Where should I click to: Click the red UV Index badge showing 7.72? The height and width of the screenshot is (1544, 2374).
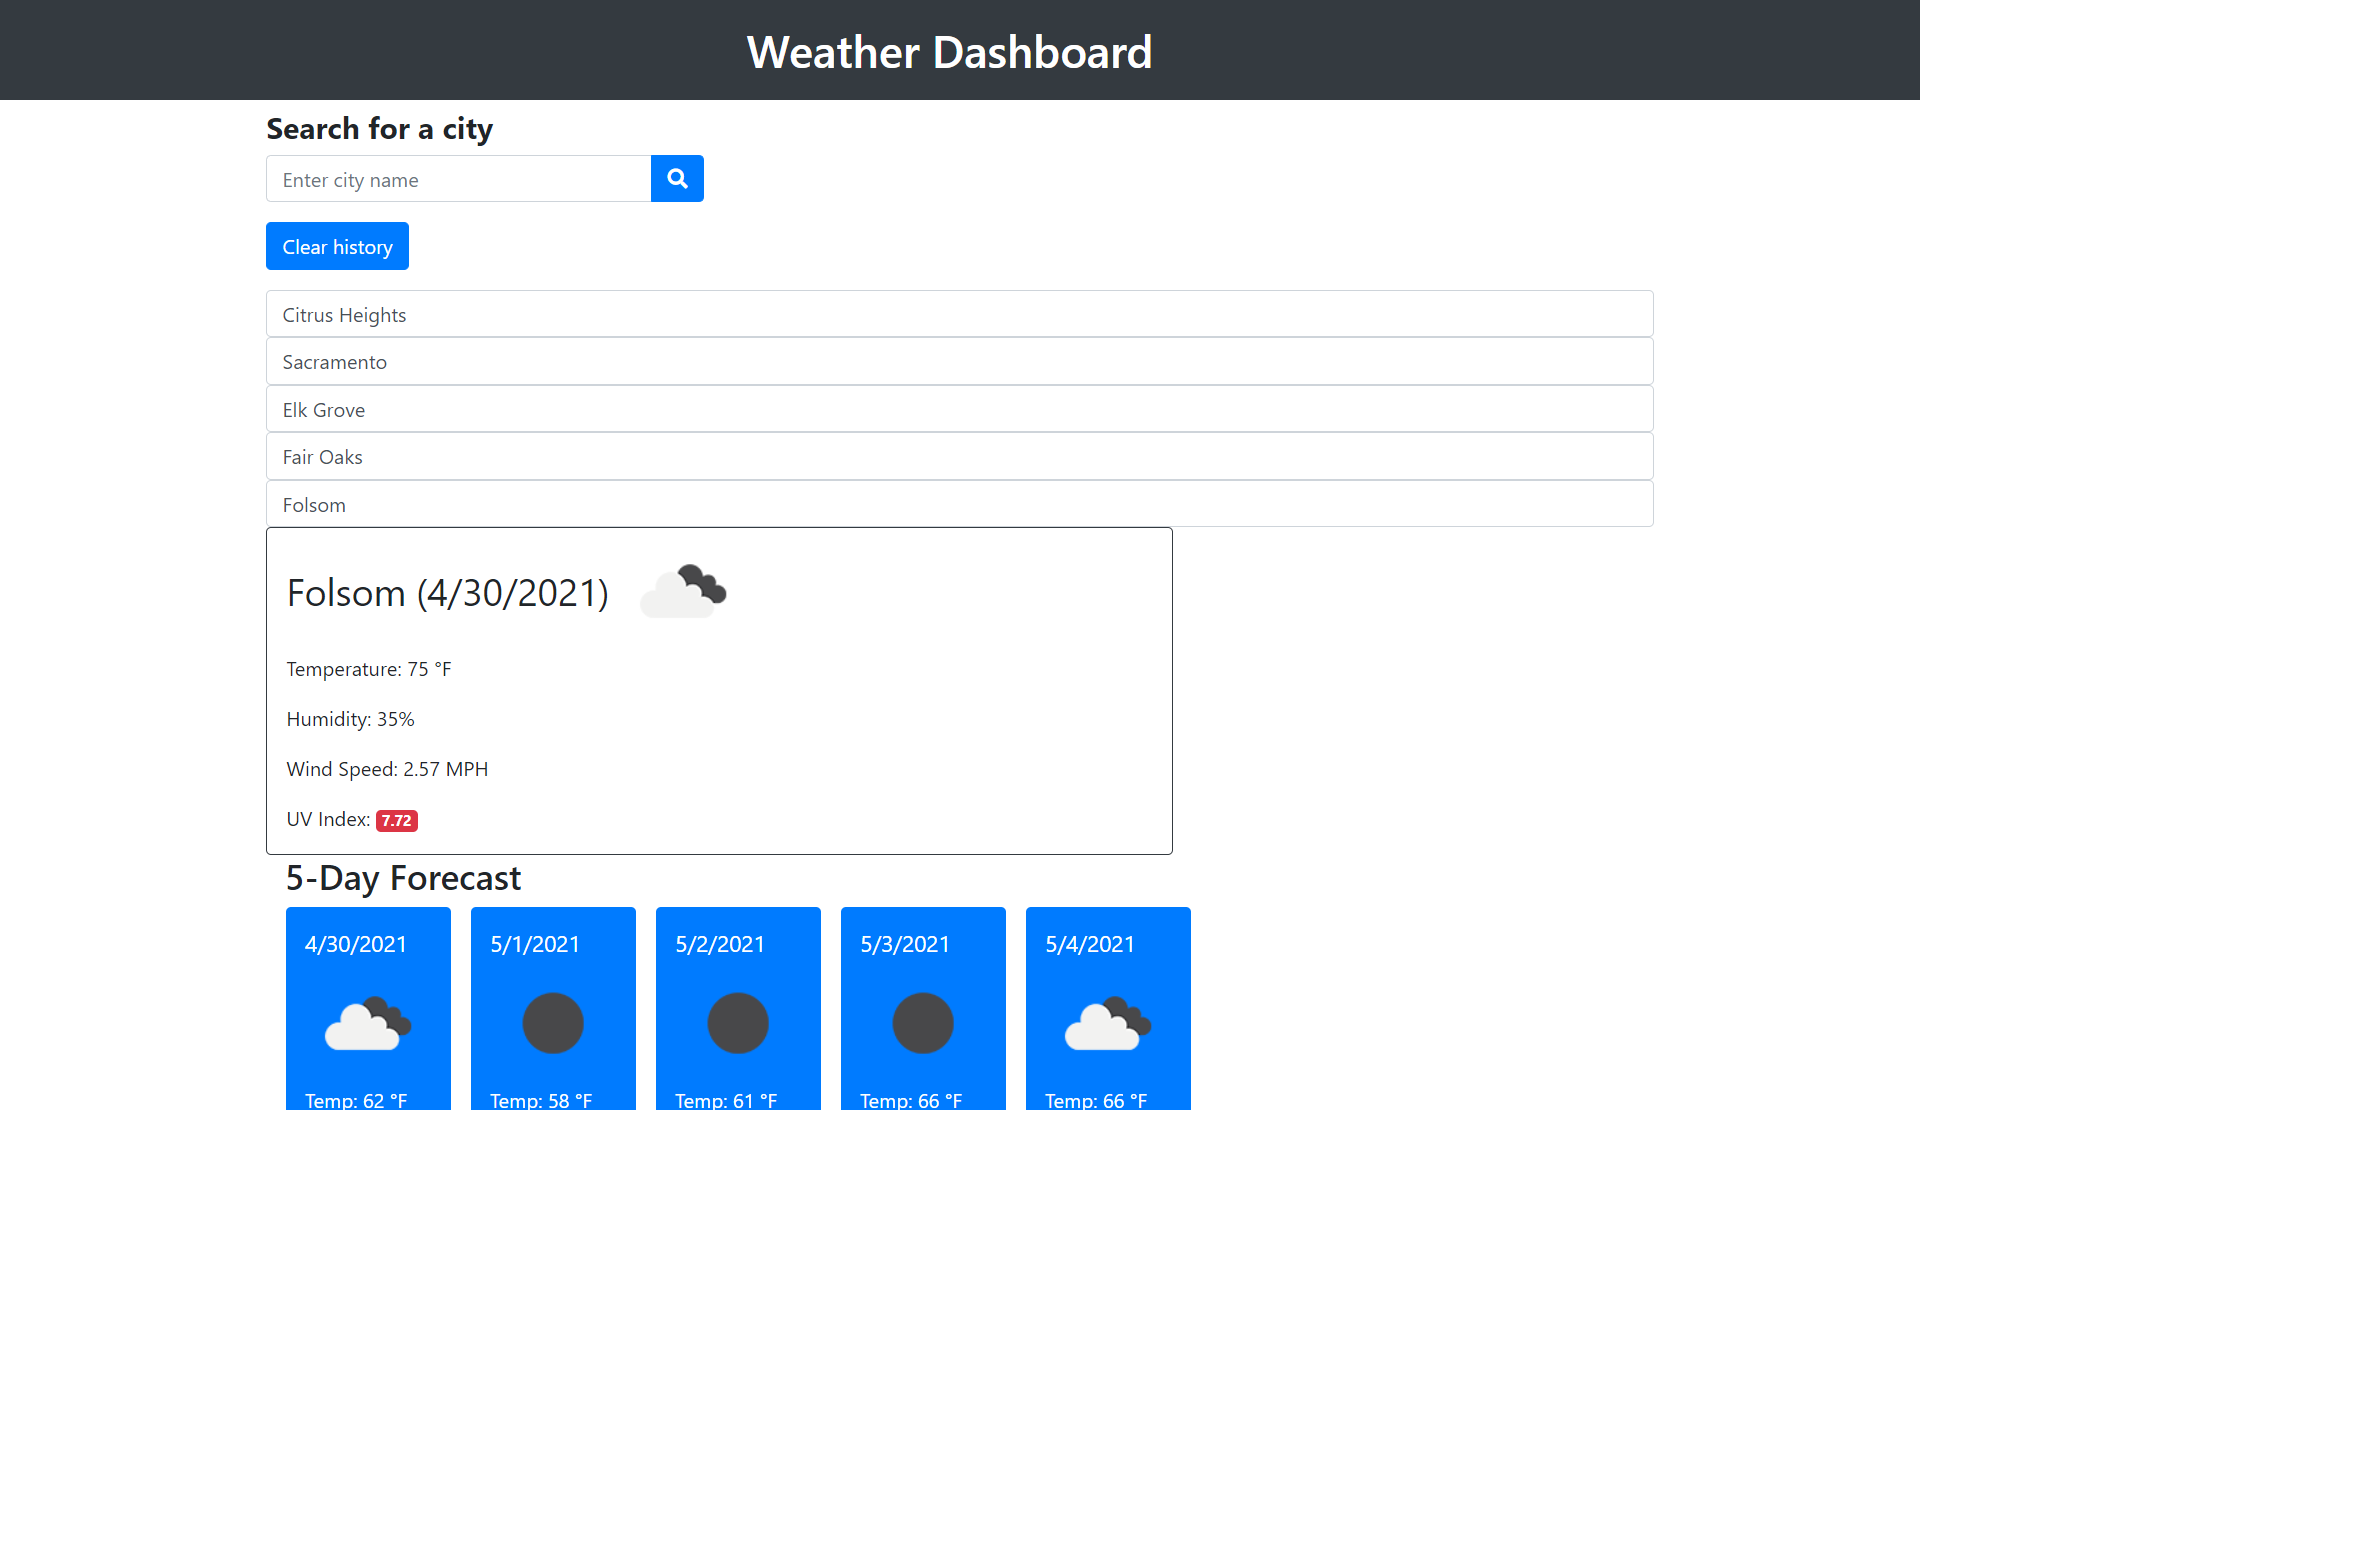click(396, 820)
